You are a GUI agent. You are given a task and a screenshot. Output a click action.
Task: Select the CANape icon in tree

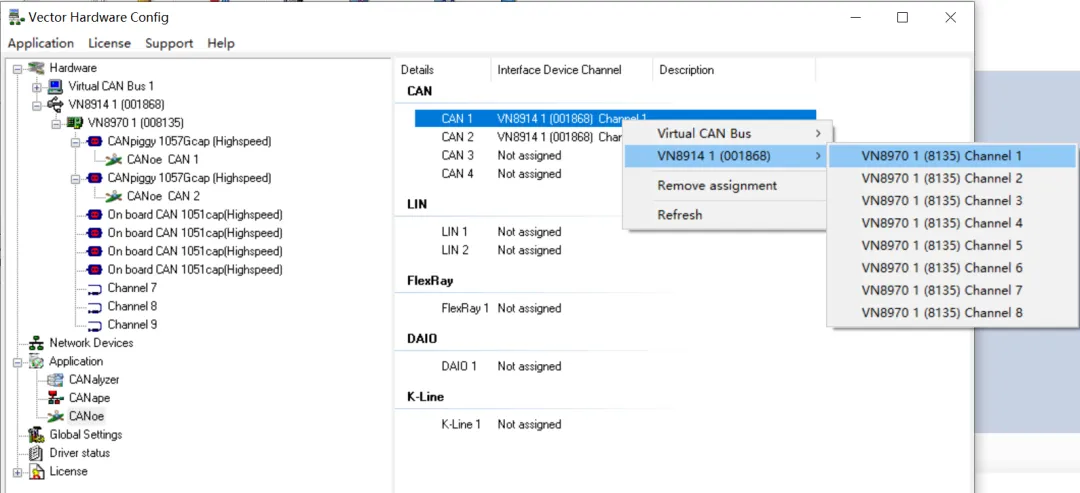(x=56, y=398)
